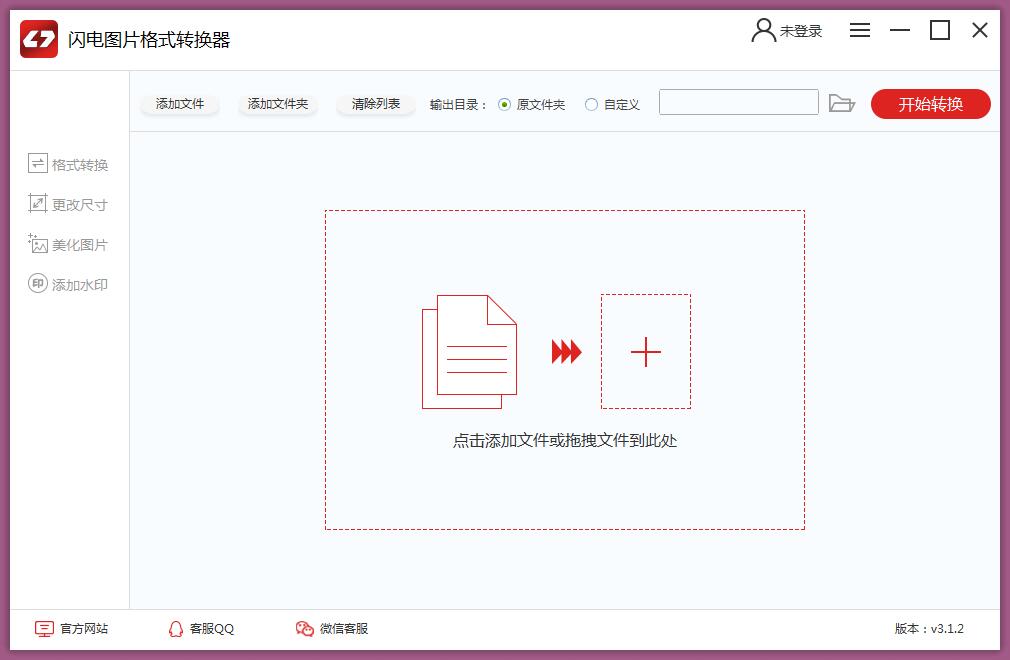Start conversion with the 开始转换 button
The image size is (1010, 660).
pyautogui.click(x=930, y=102)
